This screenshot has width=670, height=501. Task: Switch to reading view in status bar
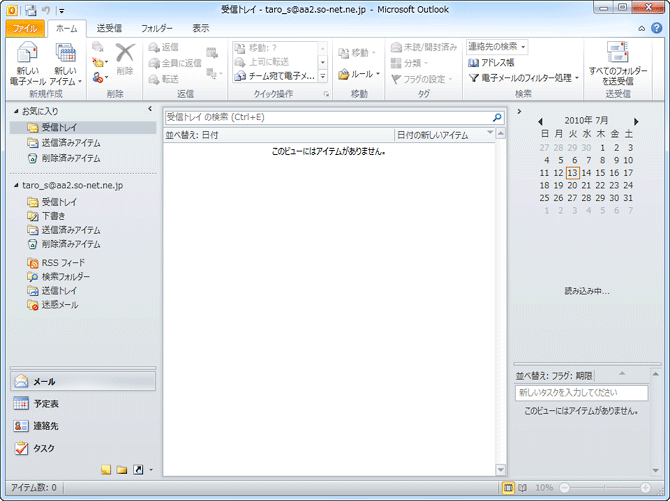click(x=521, y=487)
